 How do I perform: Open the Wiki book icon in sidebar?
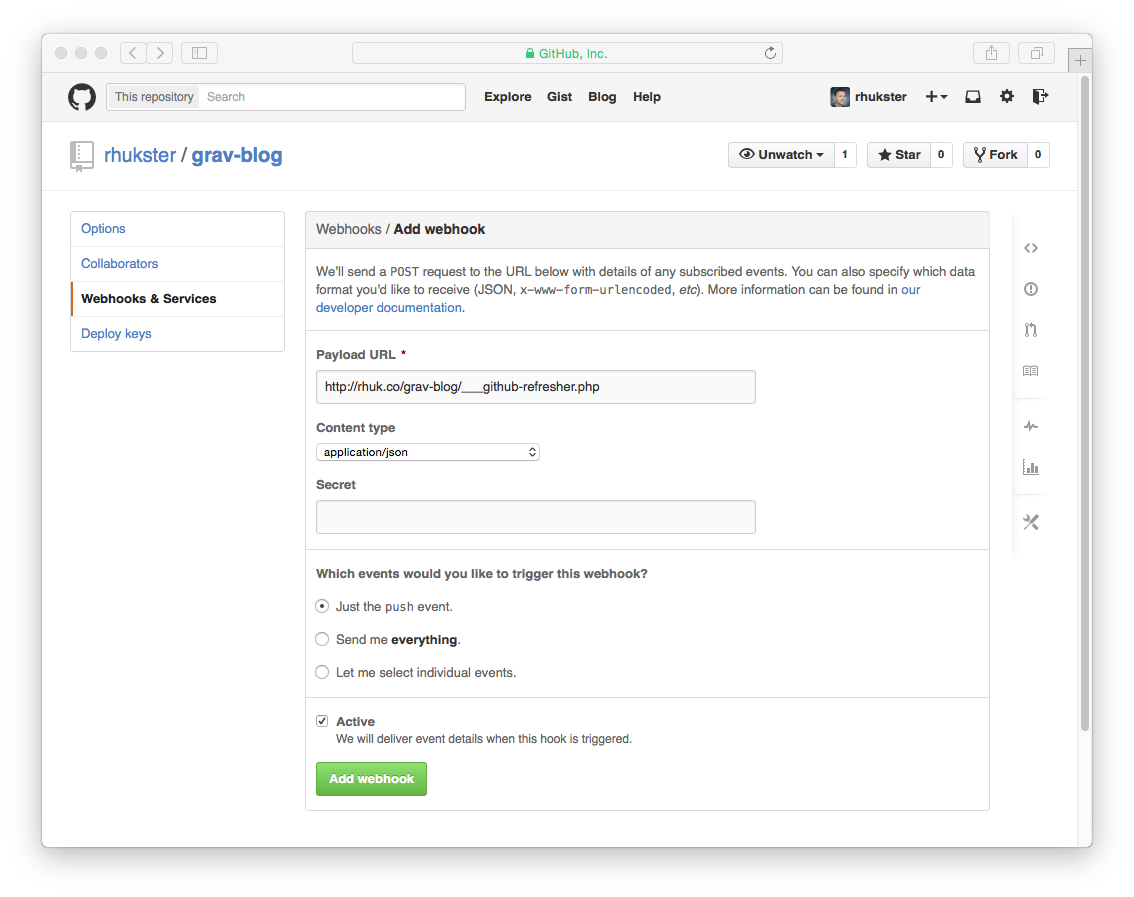(x=1031, y=371)
